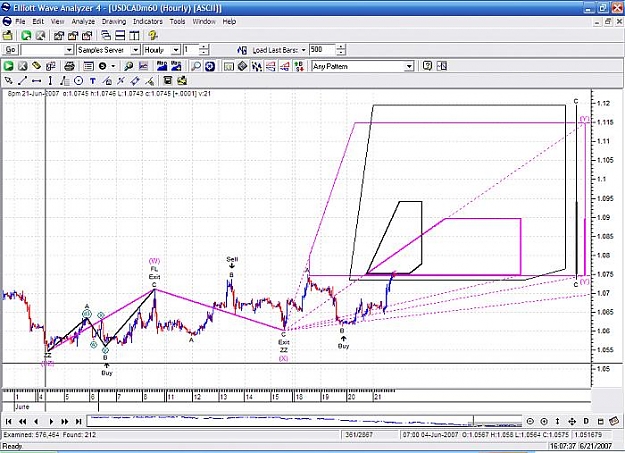
Task: Click the 'Ready' status bar text
Action: click(x=12, y=446)
